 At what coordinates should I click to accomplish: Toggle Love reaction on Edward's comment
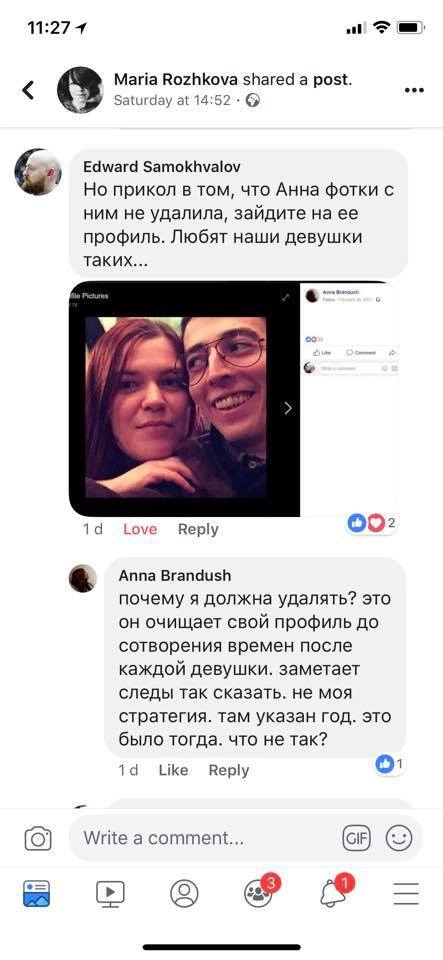[140, 530]
